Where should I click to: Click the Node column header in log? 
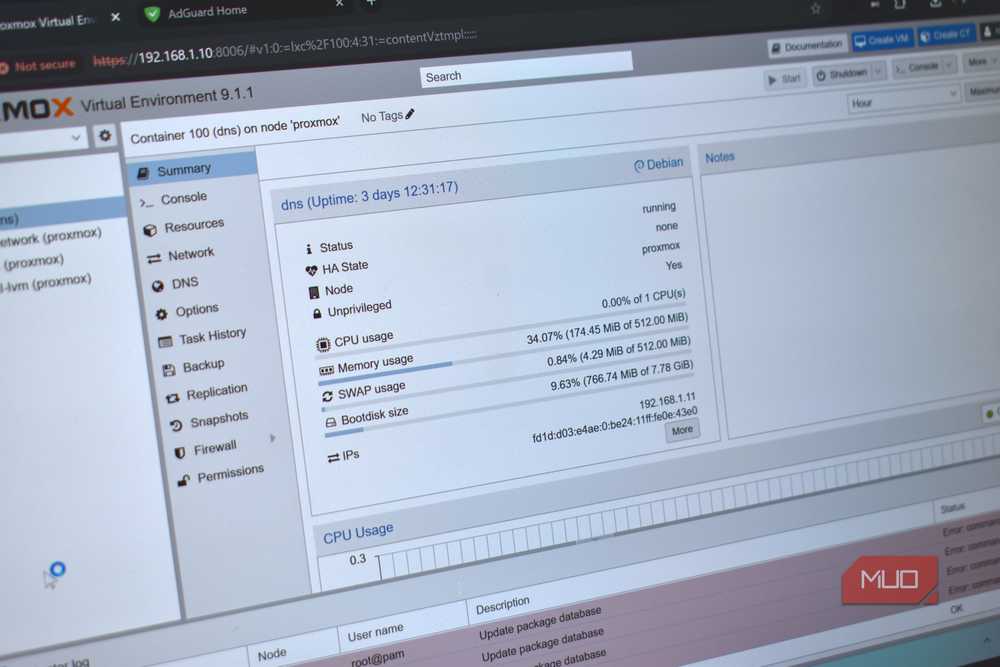coord(272,654)
